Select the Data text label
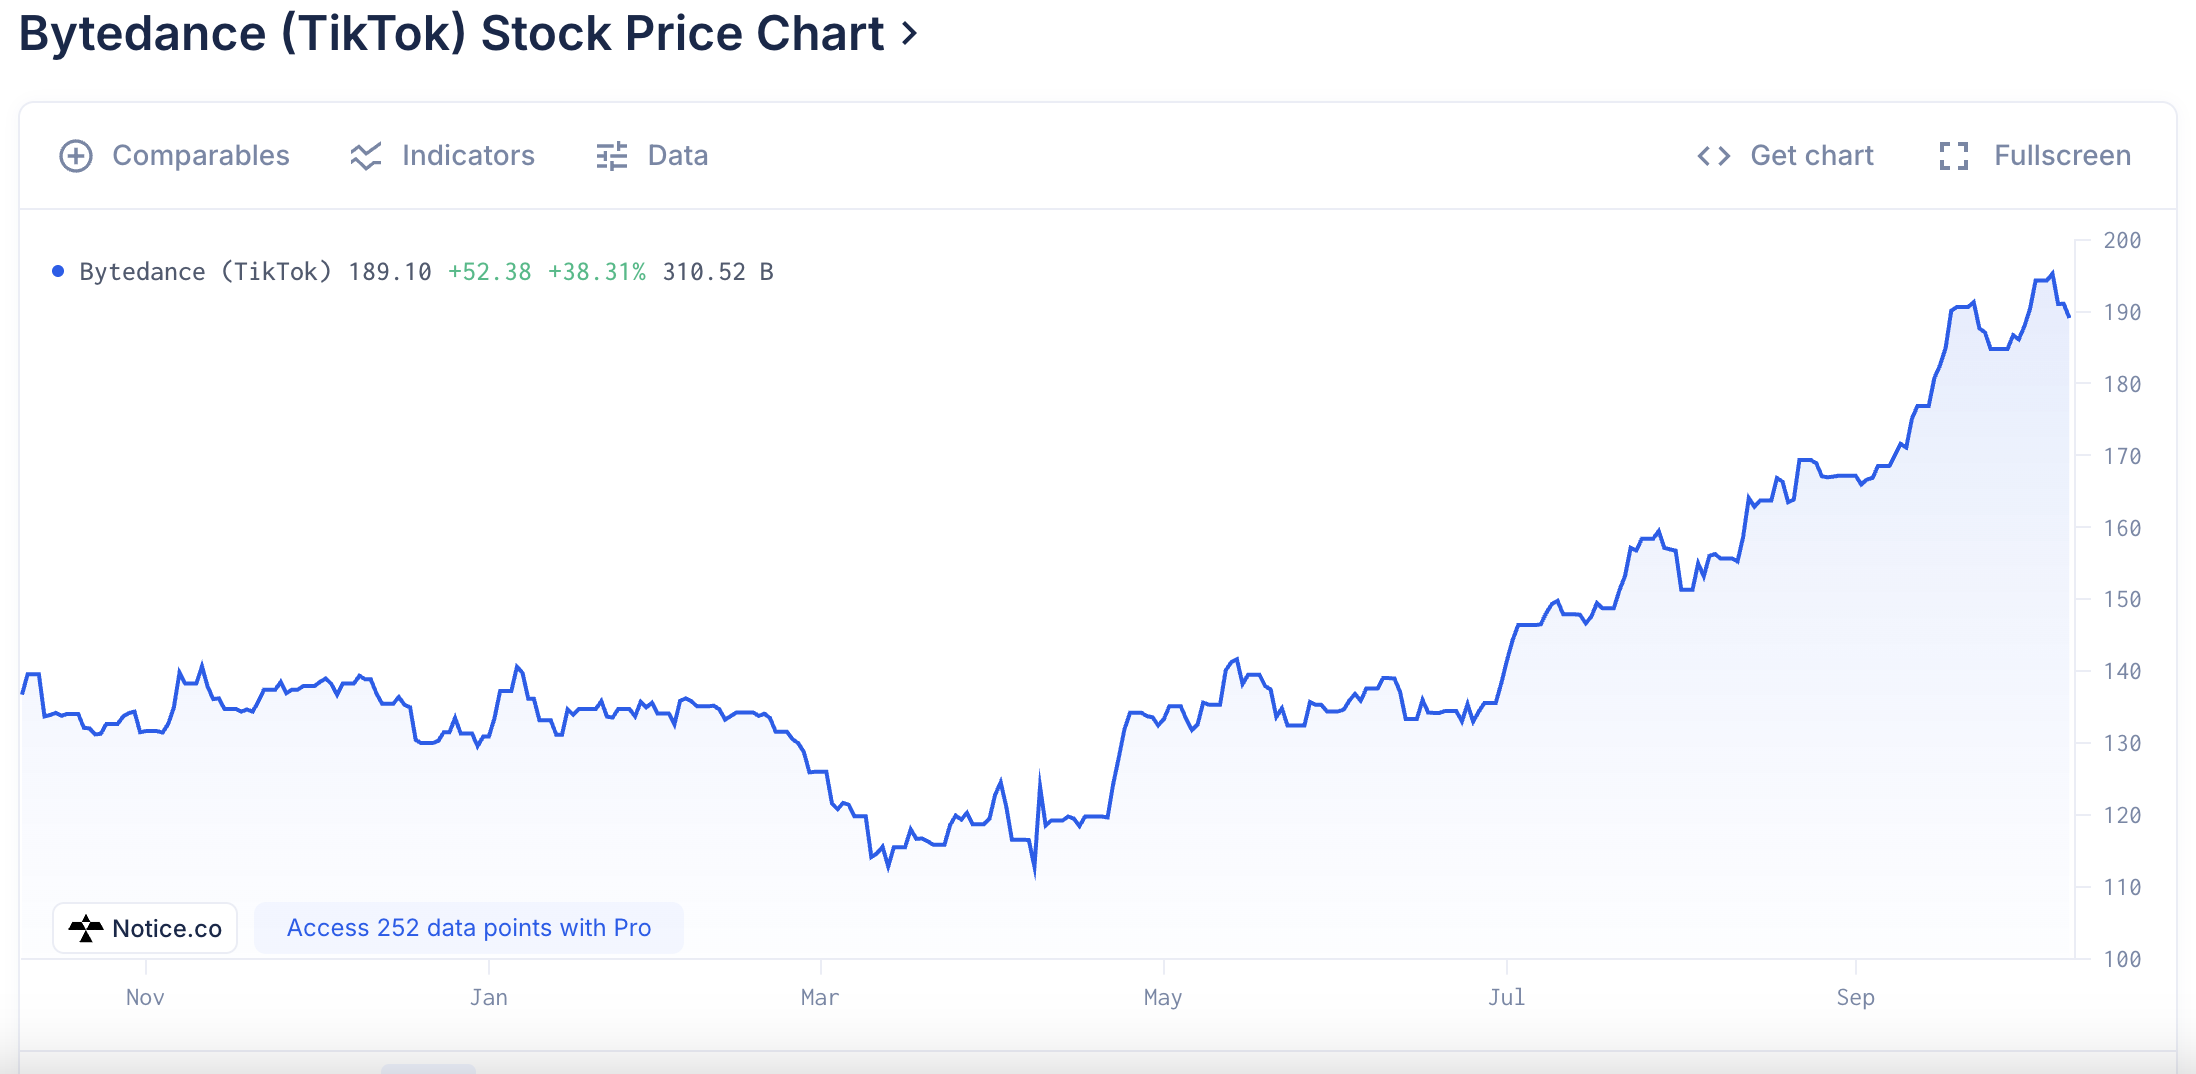This screenshot has width=2196, height=1074. pyautogui.click(x=677, y=156)
